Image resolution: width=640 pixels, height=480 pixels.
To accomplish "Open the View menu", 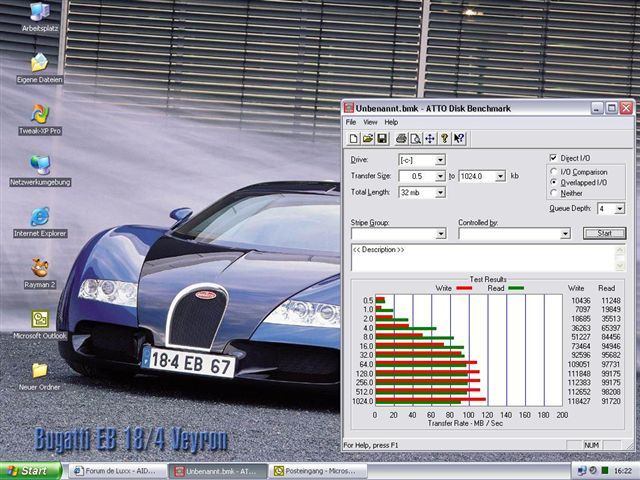I will (370, 122).
